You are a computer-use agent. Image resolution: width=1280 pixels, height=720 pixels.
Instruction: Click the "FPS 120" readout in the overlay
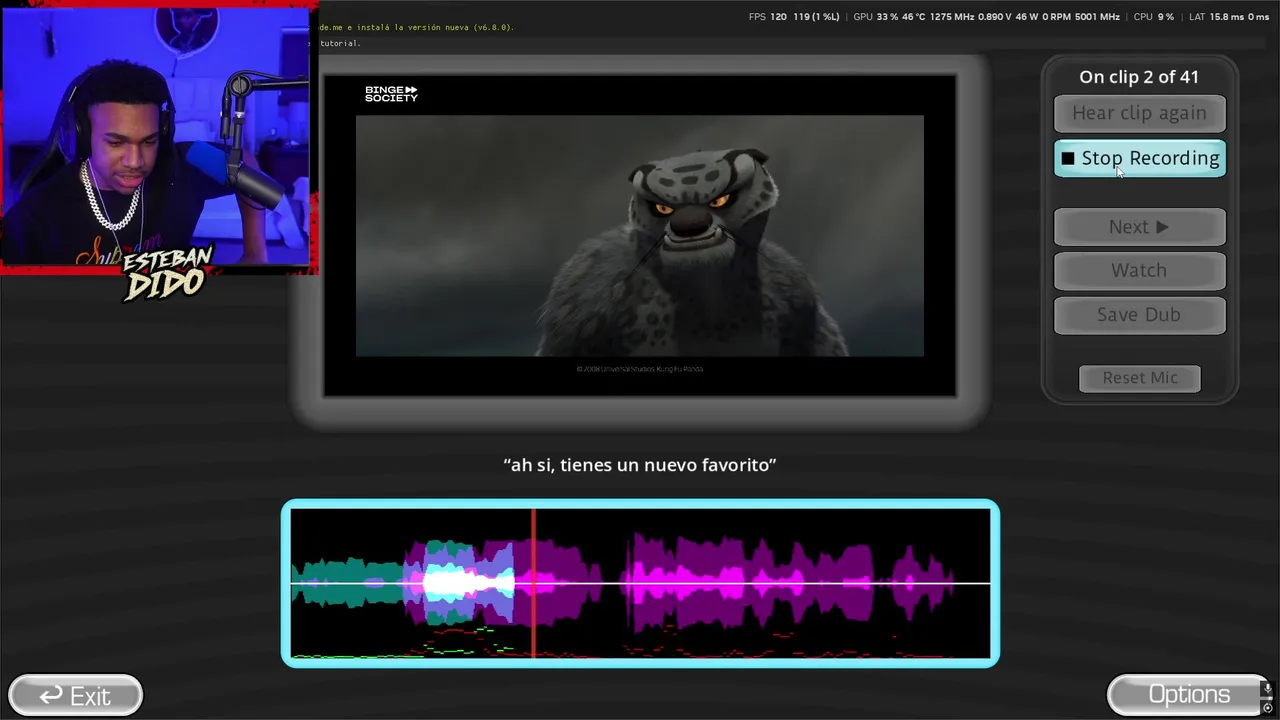pyautogui.click(x=768, y=17)
